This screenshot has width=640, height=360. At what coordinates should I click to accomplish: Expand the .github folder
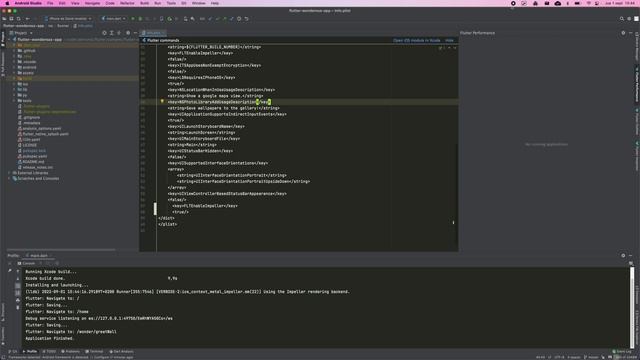point(14,51)
